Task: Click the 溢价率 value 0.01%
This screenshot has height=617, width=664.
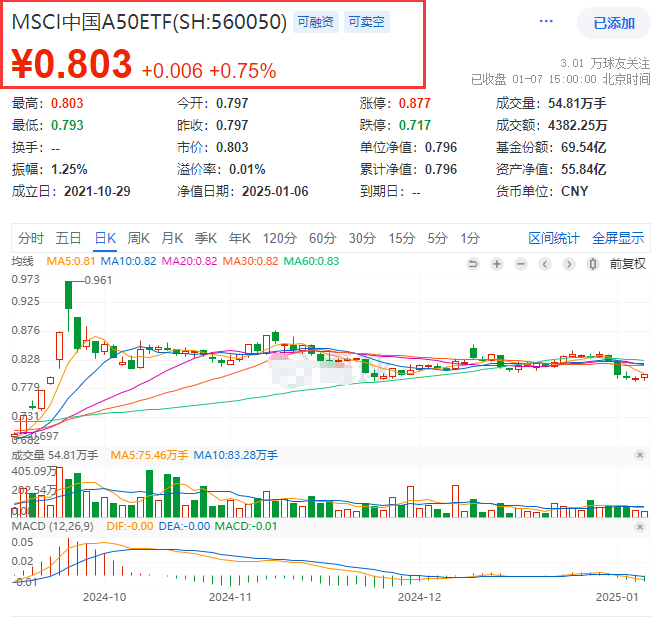Action: coord(247,169)
